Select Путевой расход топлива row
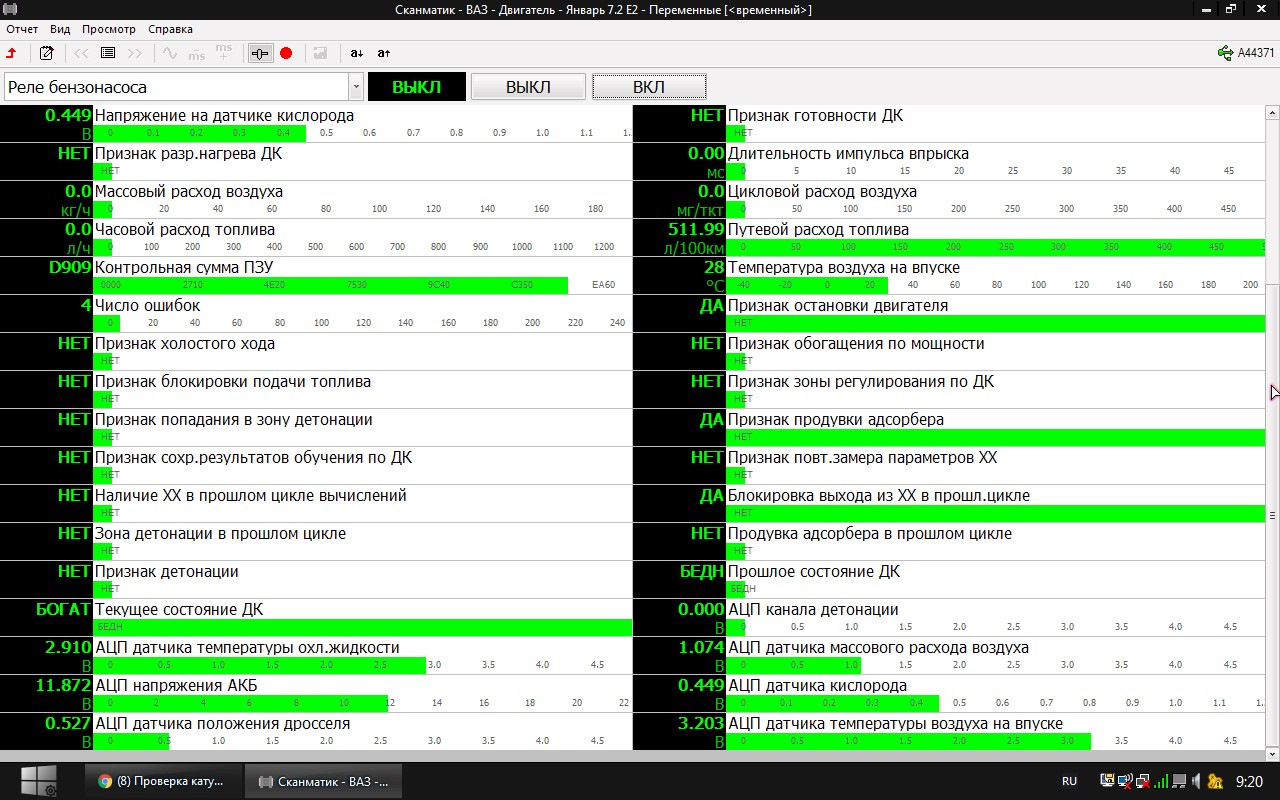The width and height of the screenshot is (1280, 800). (x=950, y=238)
